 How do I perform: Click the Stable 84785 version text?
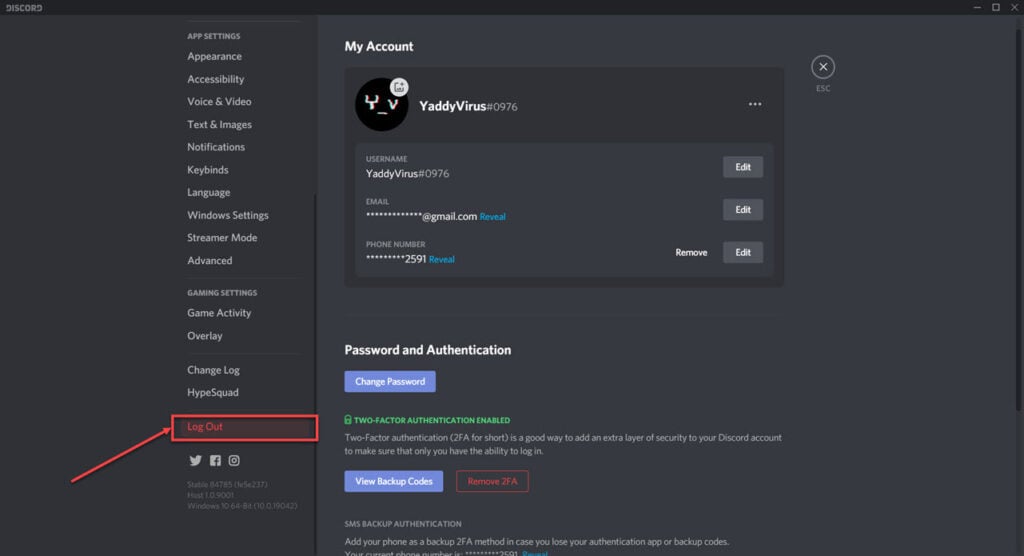pos(227,484)
